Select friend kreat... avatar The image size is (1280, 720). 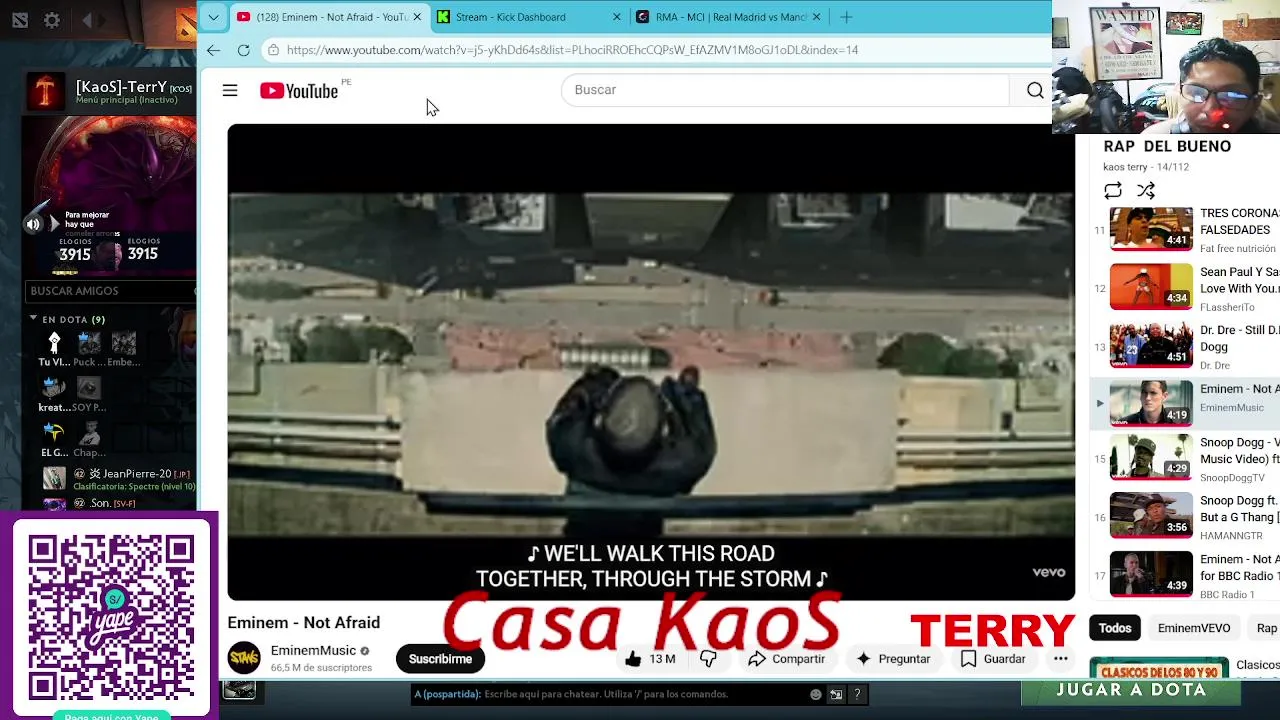click(x=54, y=388)
